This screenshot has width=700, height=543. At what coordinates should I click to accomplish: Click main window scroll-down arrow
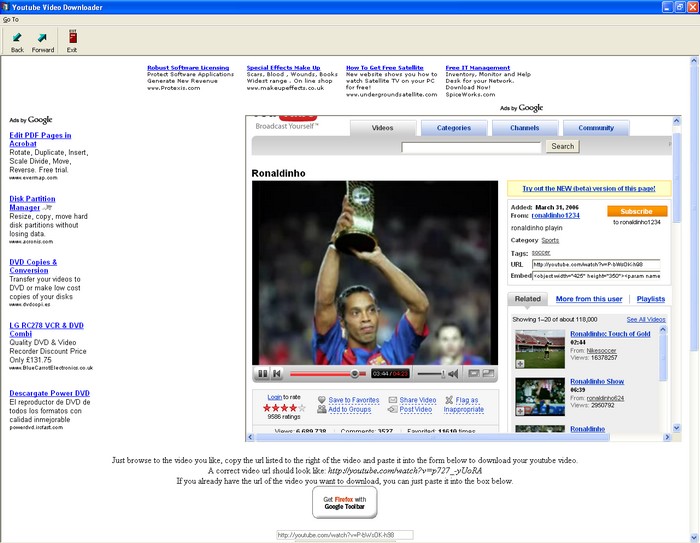point(694,537)
